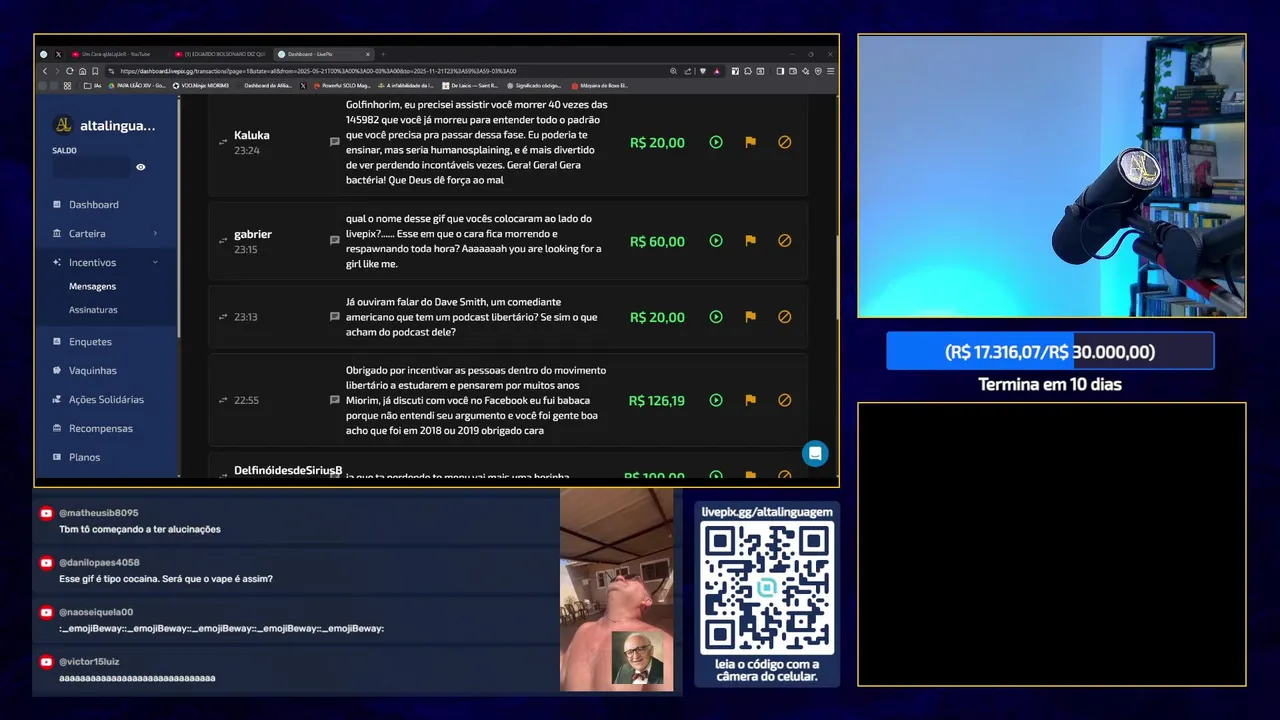Click the webcam video feed
1280x720 pixels.
click(x=1051, y=176)
